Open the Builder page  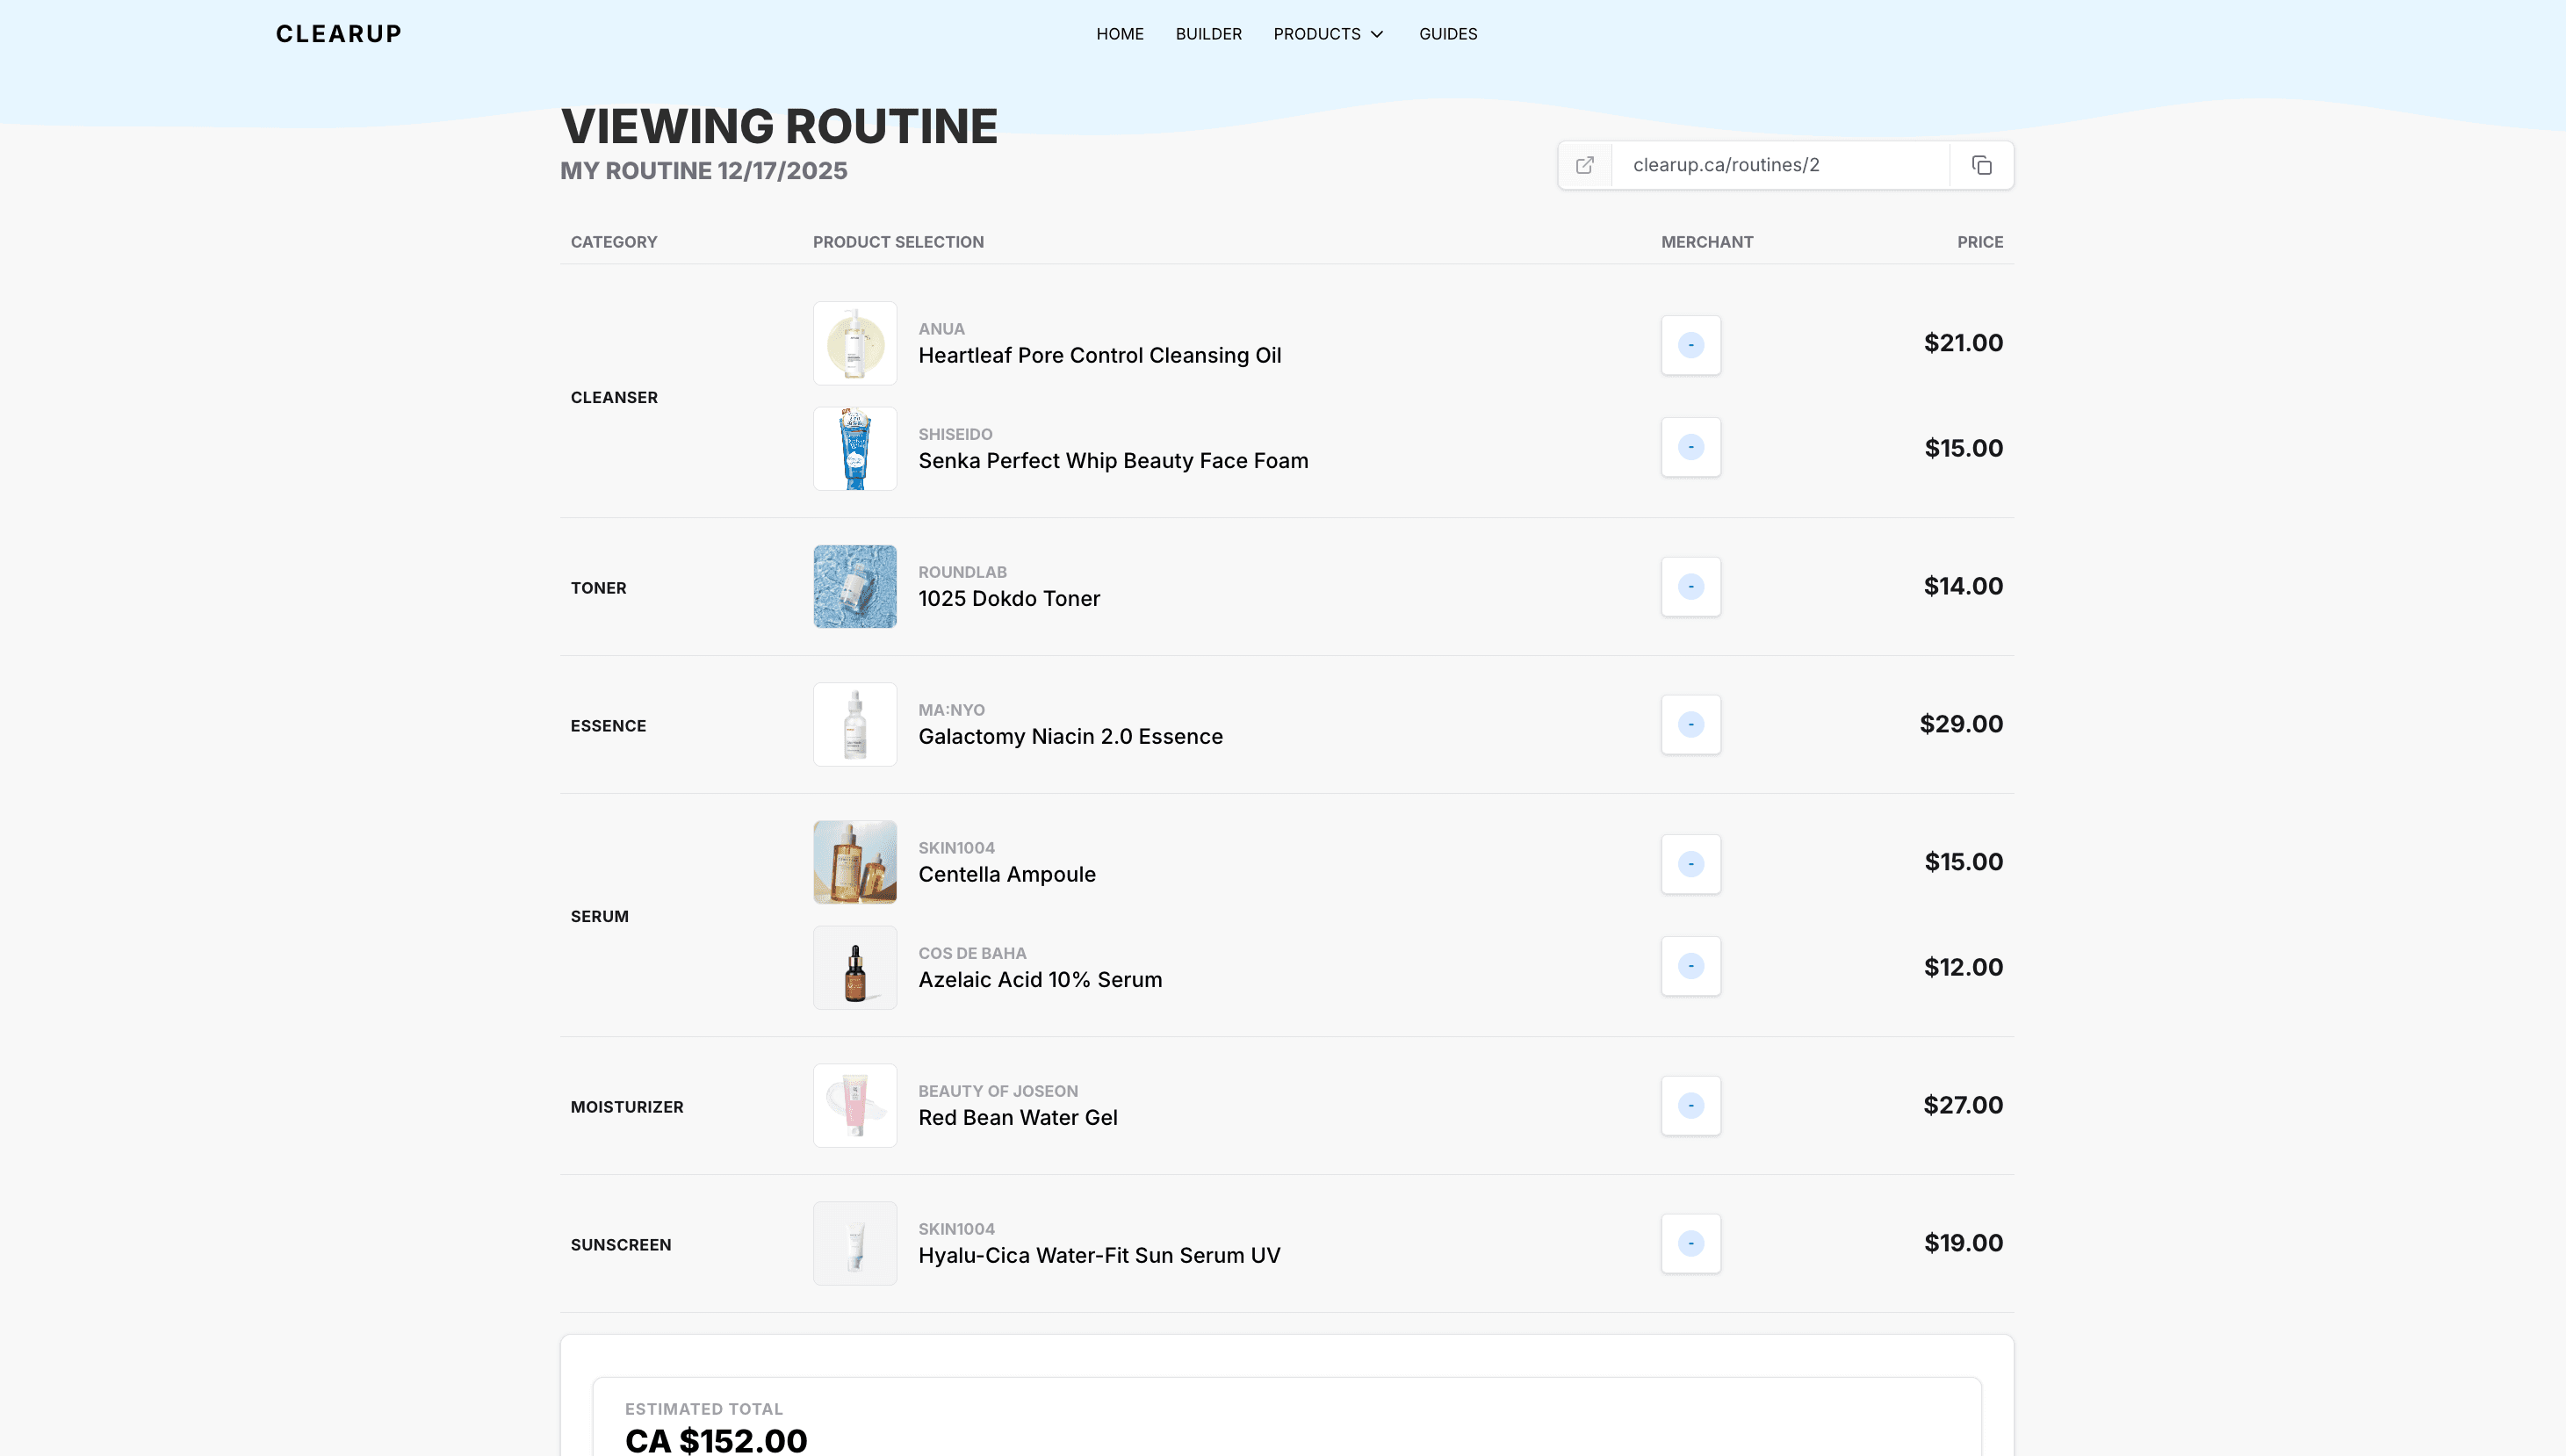1208,34
